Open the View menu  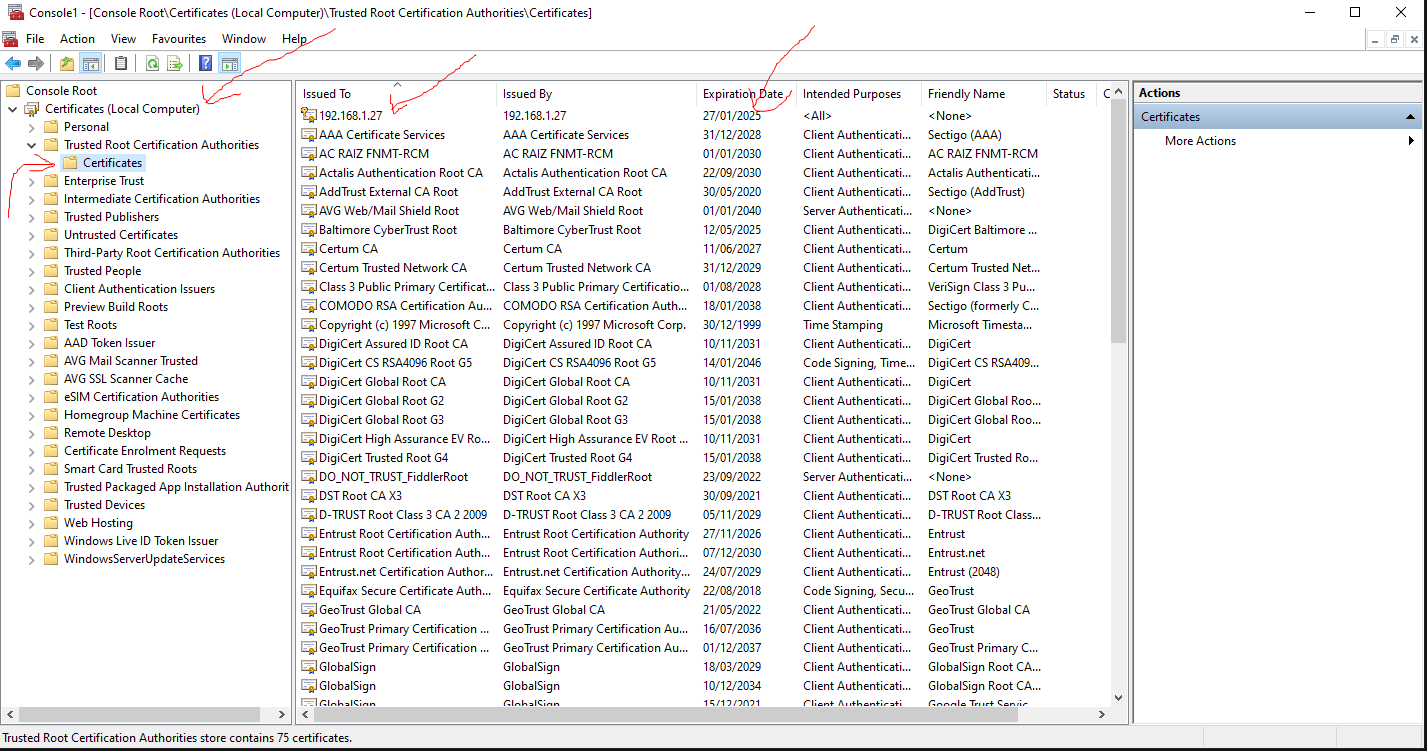point(123,39)
